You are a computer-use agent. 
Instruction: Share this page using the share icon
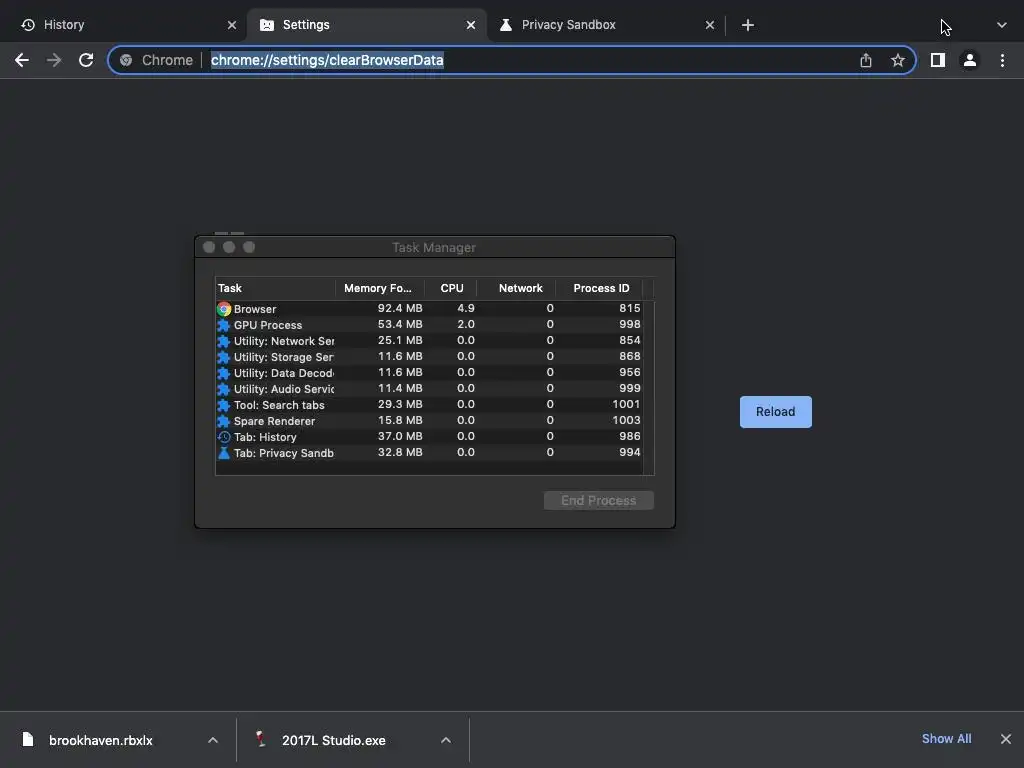tap(865, 60)
